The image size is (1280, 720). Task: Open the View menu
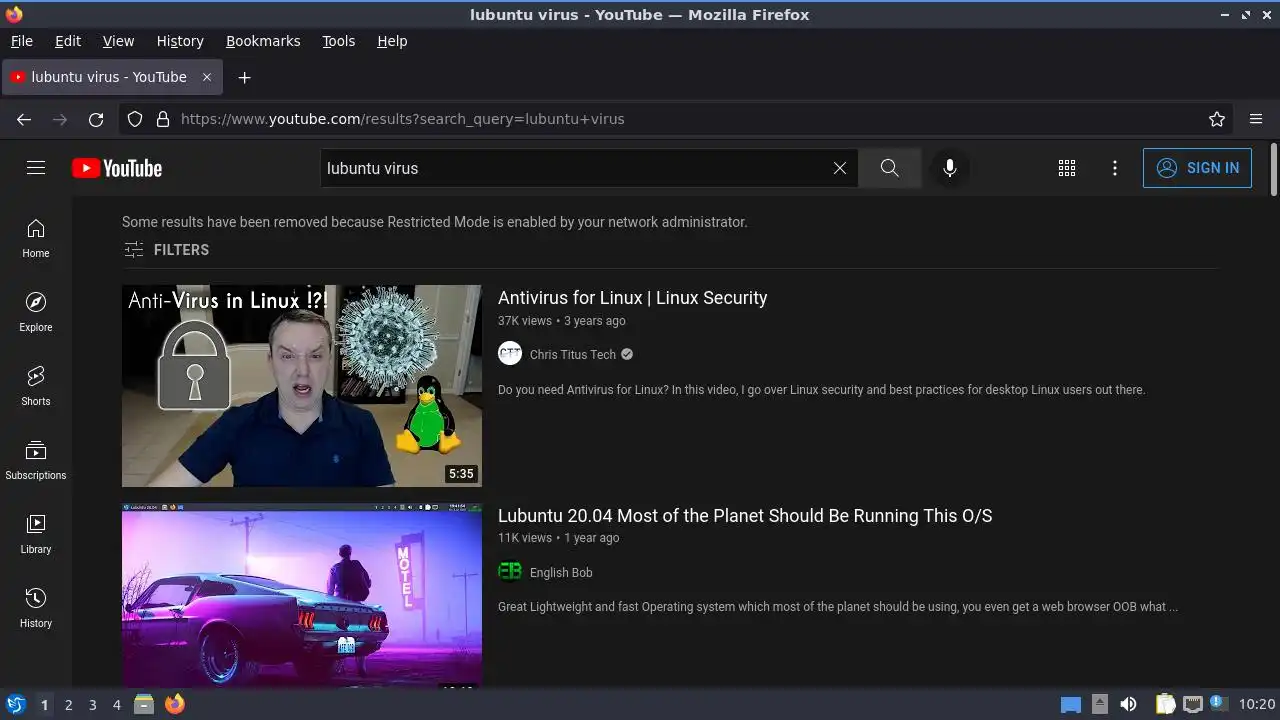coord(118,41)
